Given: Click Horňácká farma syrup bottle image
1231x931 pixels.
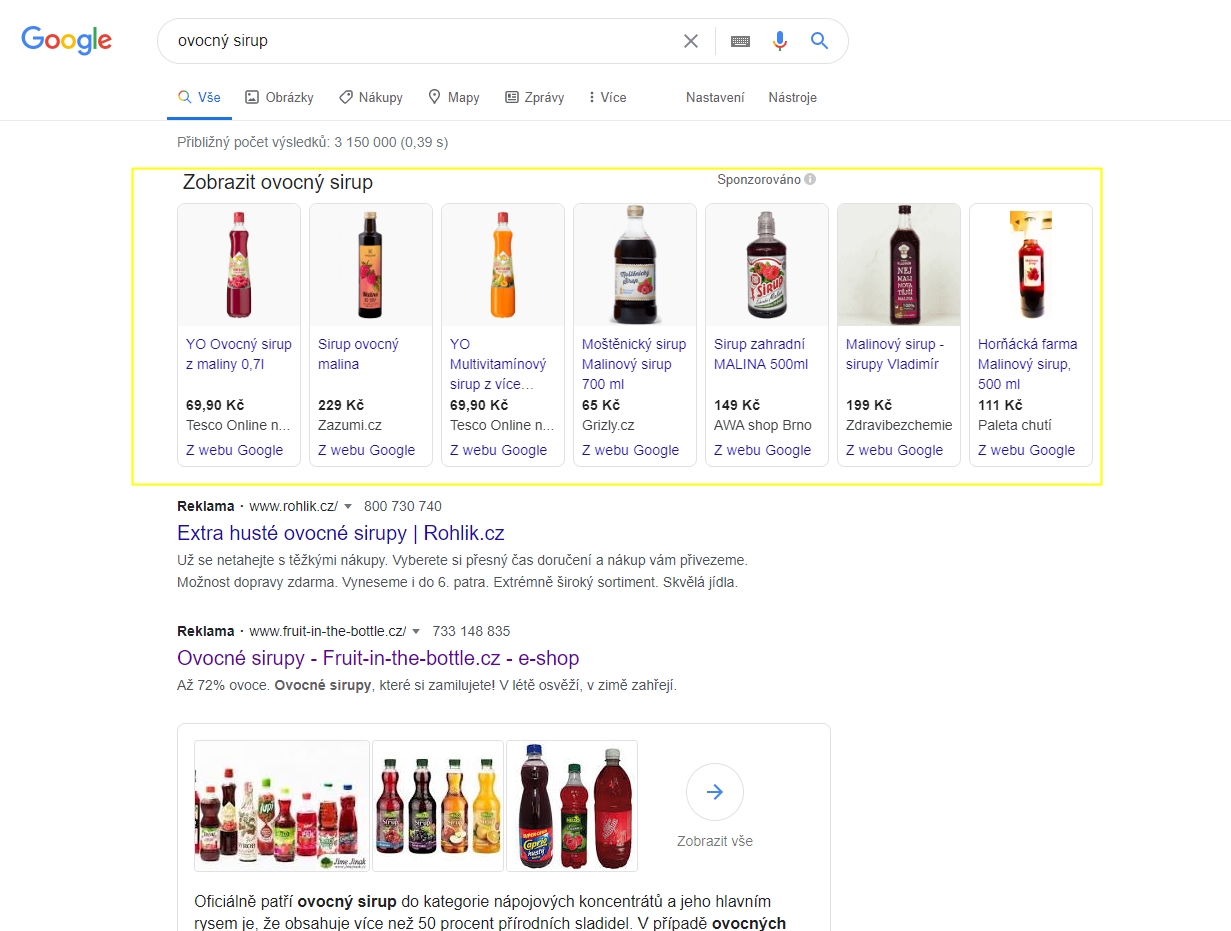Looking at the screenshot, I should point(1031,265).
